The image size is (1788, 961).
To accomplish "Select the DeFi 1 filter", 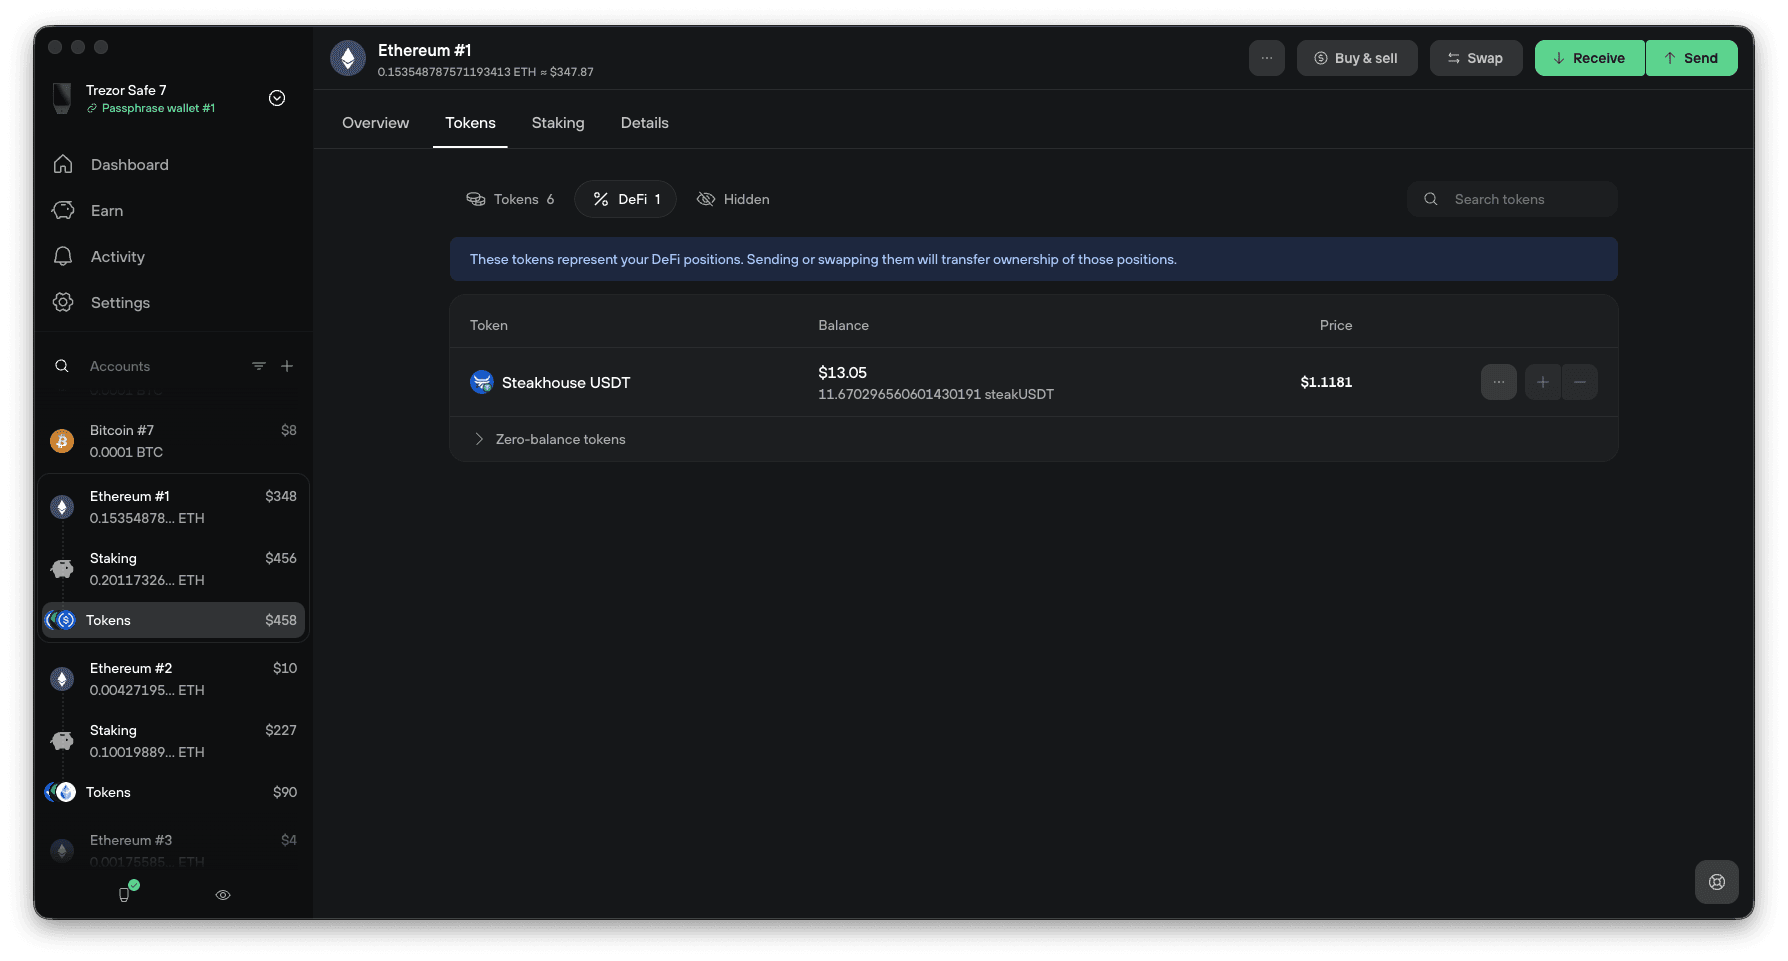I will (625, 199).
